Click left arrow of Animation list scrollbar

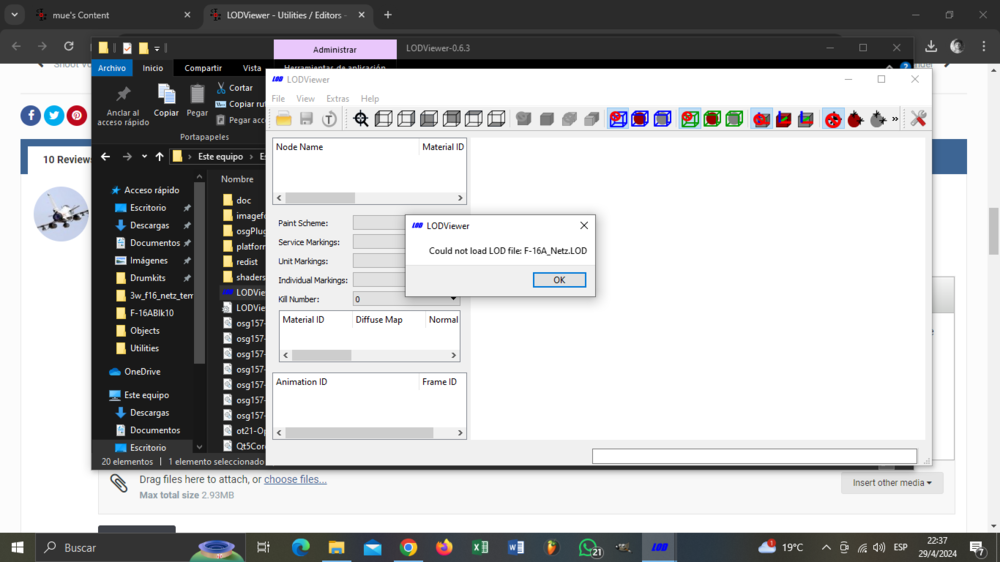(279, 433)
